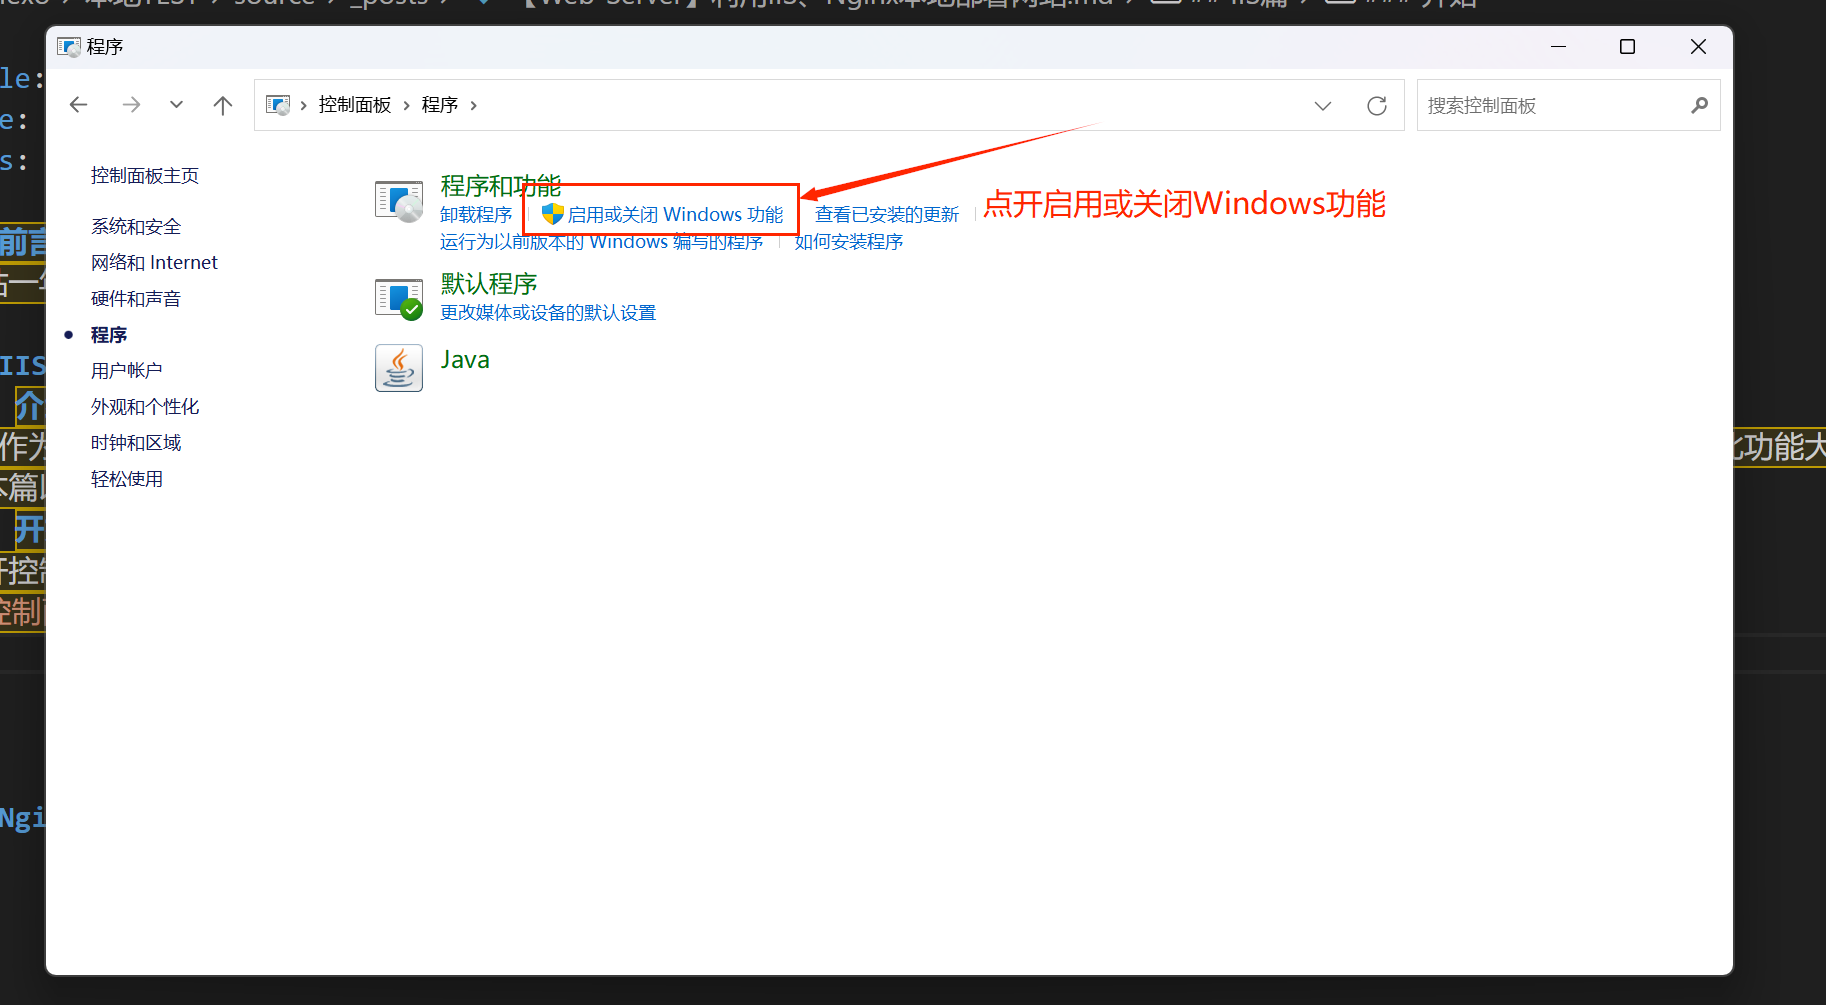Click the window icon in the title bar
The width and height of the screenshot is (1826, 1005).
point(68,47)
